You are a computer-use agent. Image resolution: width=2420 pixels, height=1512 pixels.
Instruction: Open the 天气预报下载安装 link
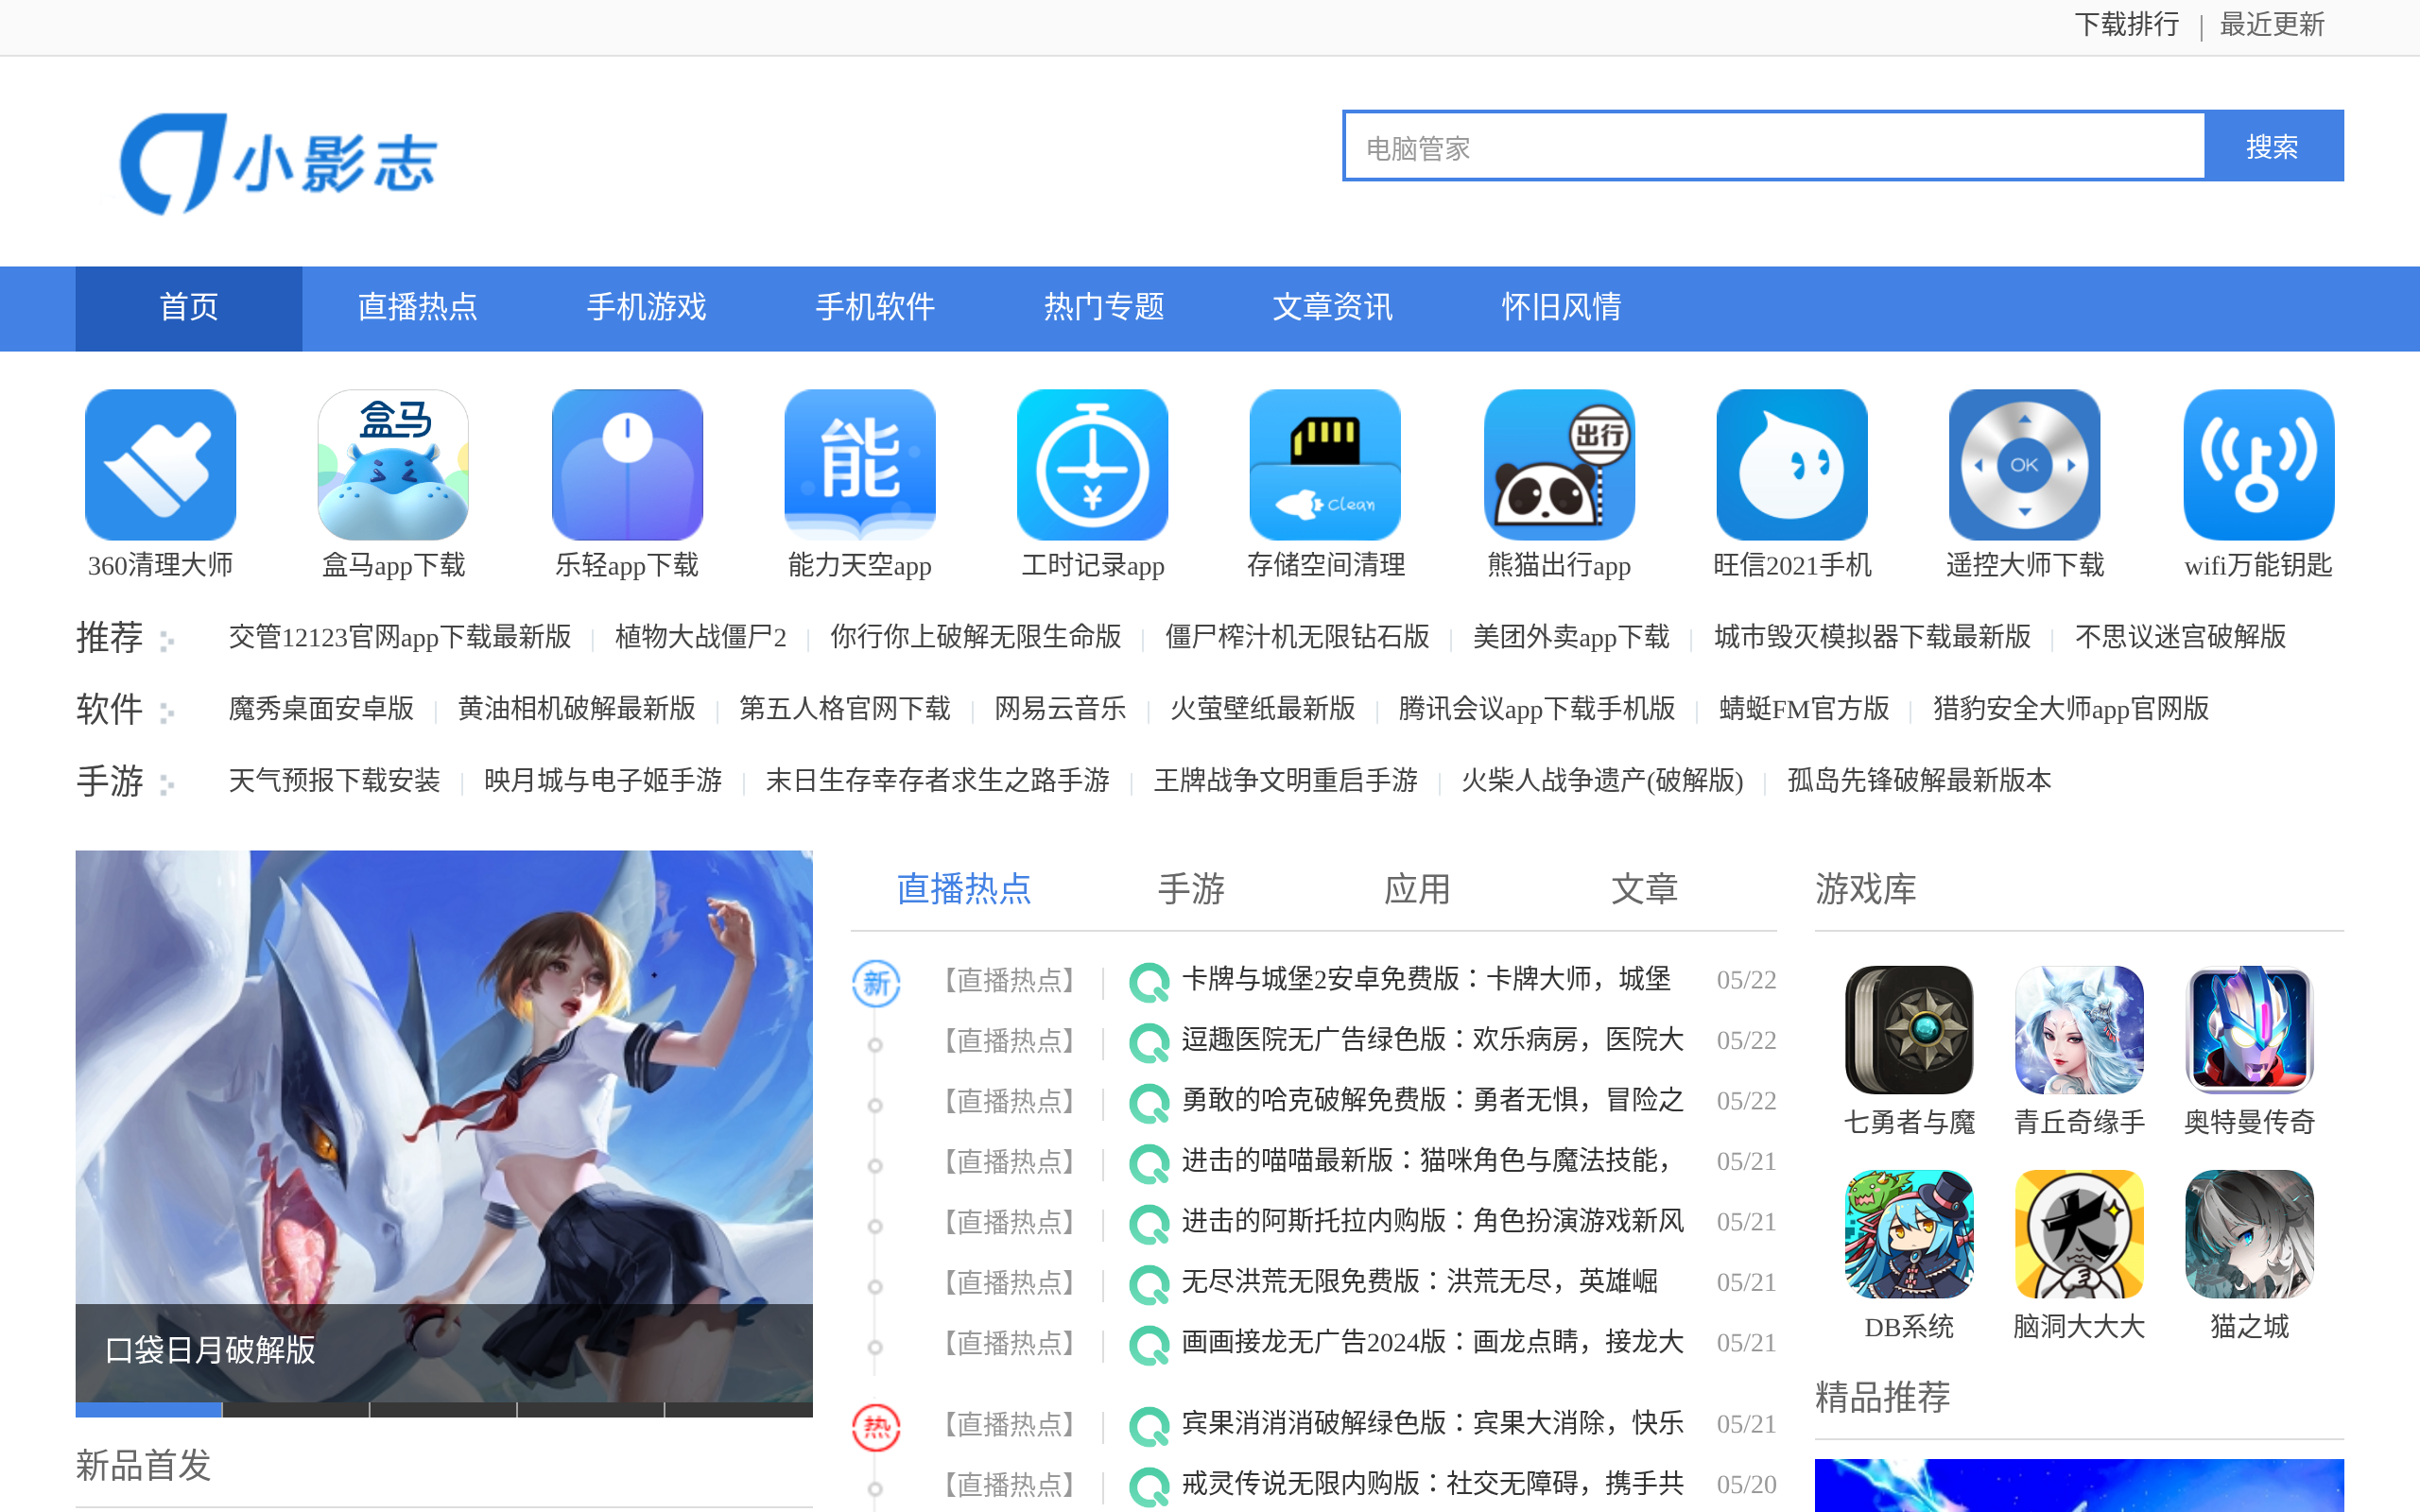(x=334, y=781)
